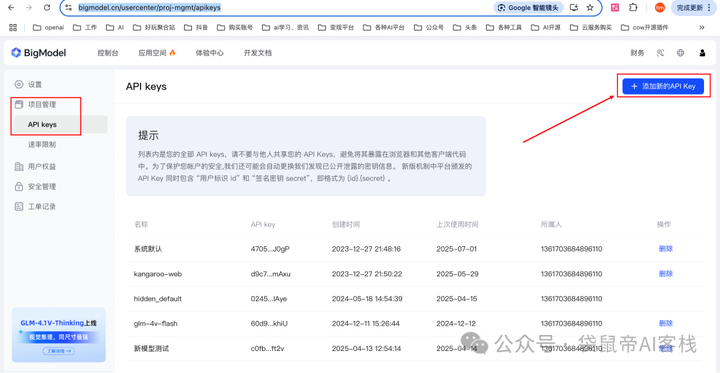Click the 添加新的API Key button

pos(663,86)
